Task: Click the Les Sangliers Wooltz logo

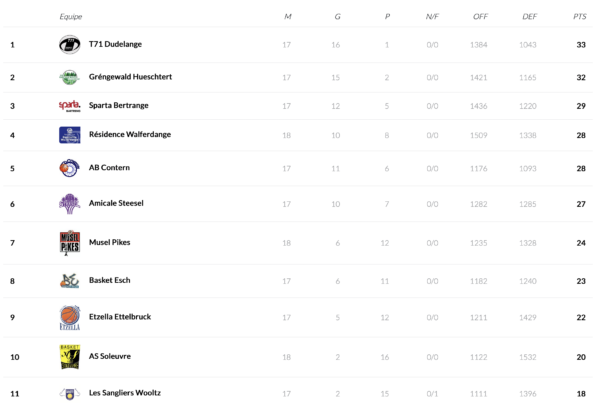Action: coord(69,393)
